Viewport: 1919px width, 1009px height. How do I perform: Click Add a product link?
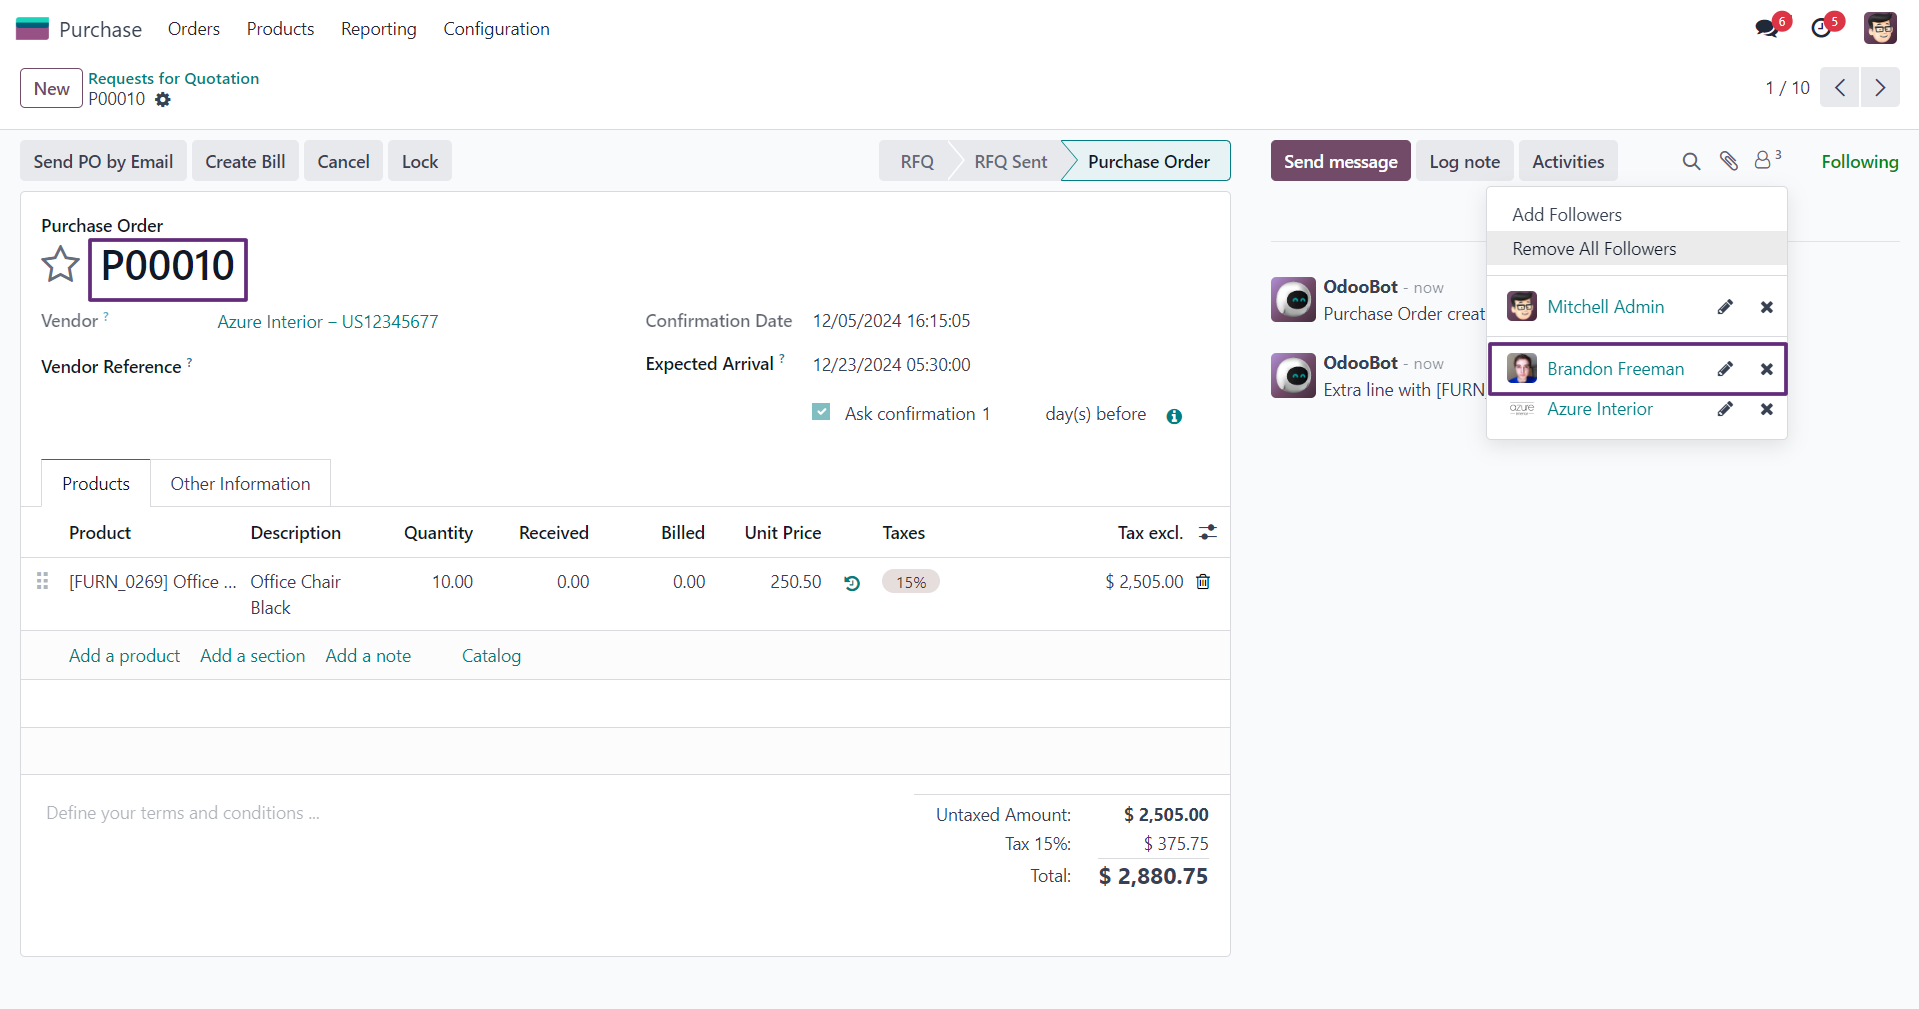pyautogui.click(x=124, y=655)
